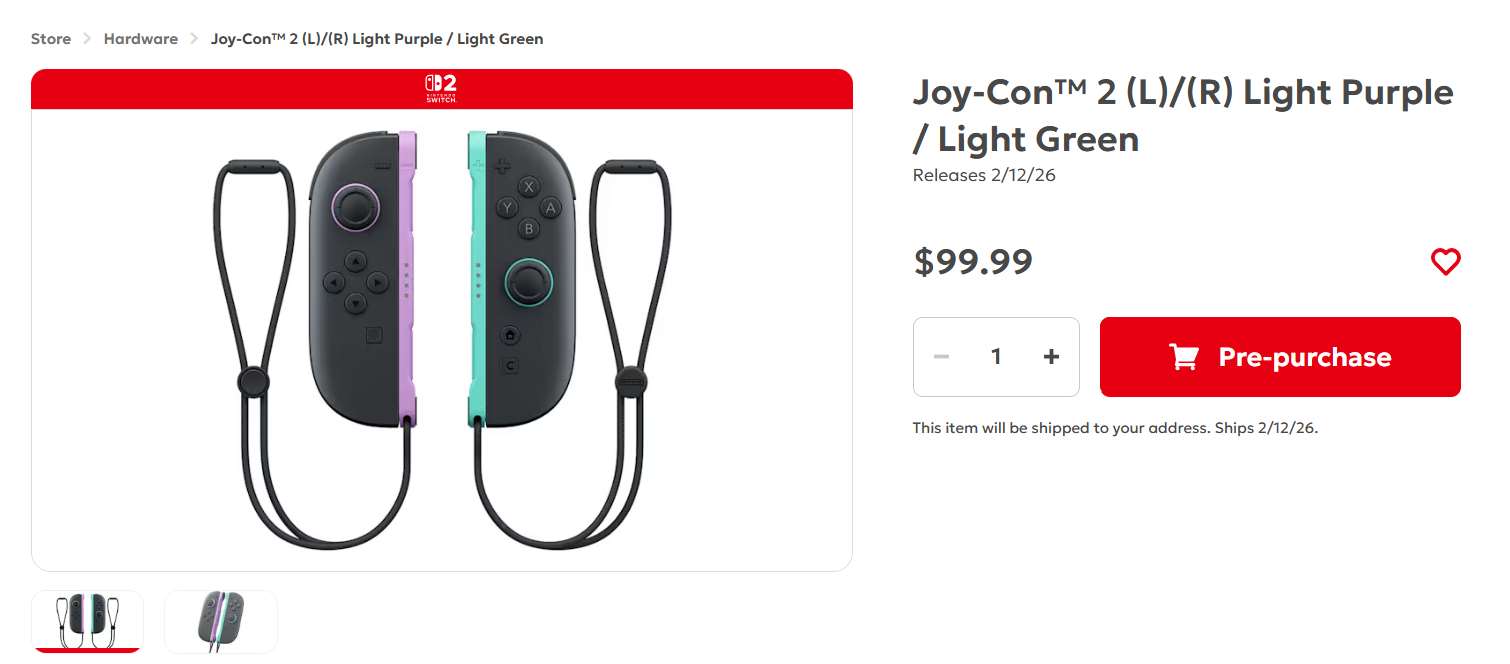Screen dimensions: 1510x664
Task: Add item to wishlist with heart icon
Action: pyautogui.click(x=1445, y=262)
